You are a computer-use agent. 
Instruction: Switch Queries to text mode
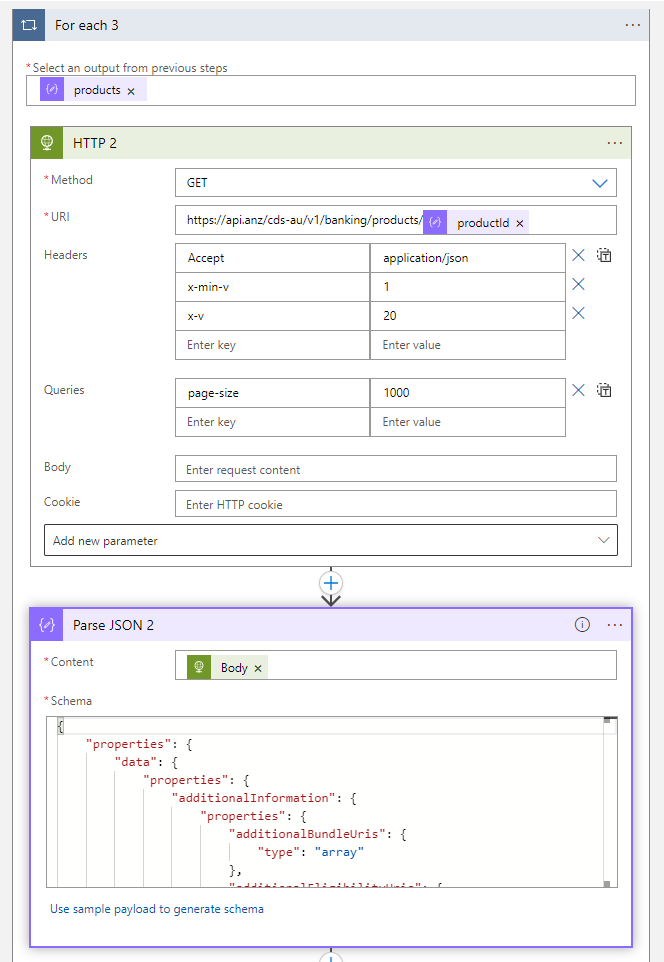[604, 390]
